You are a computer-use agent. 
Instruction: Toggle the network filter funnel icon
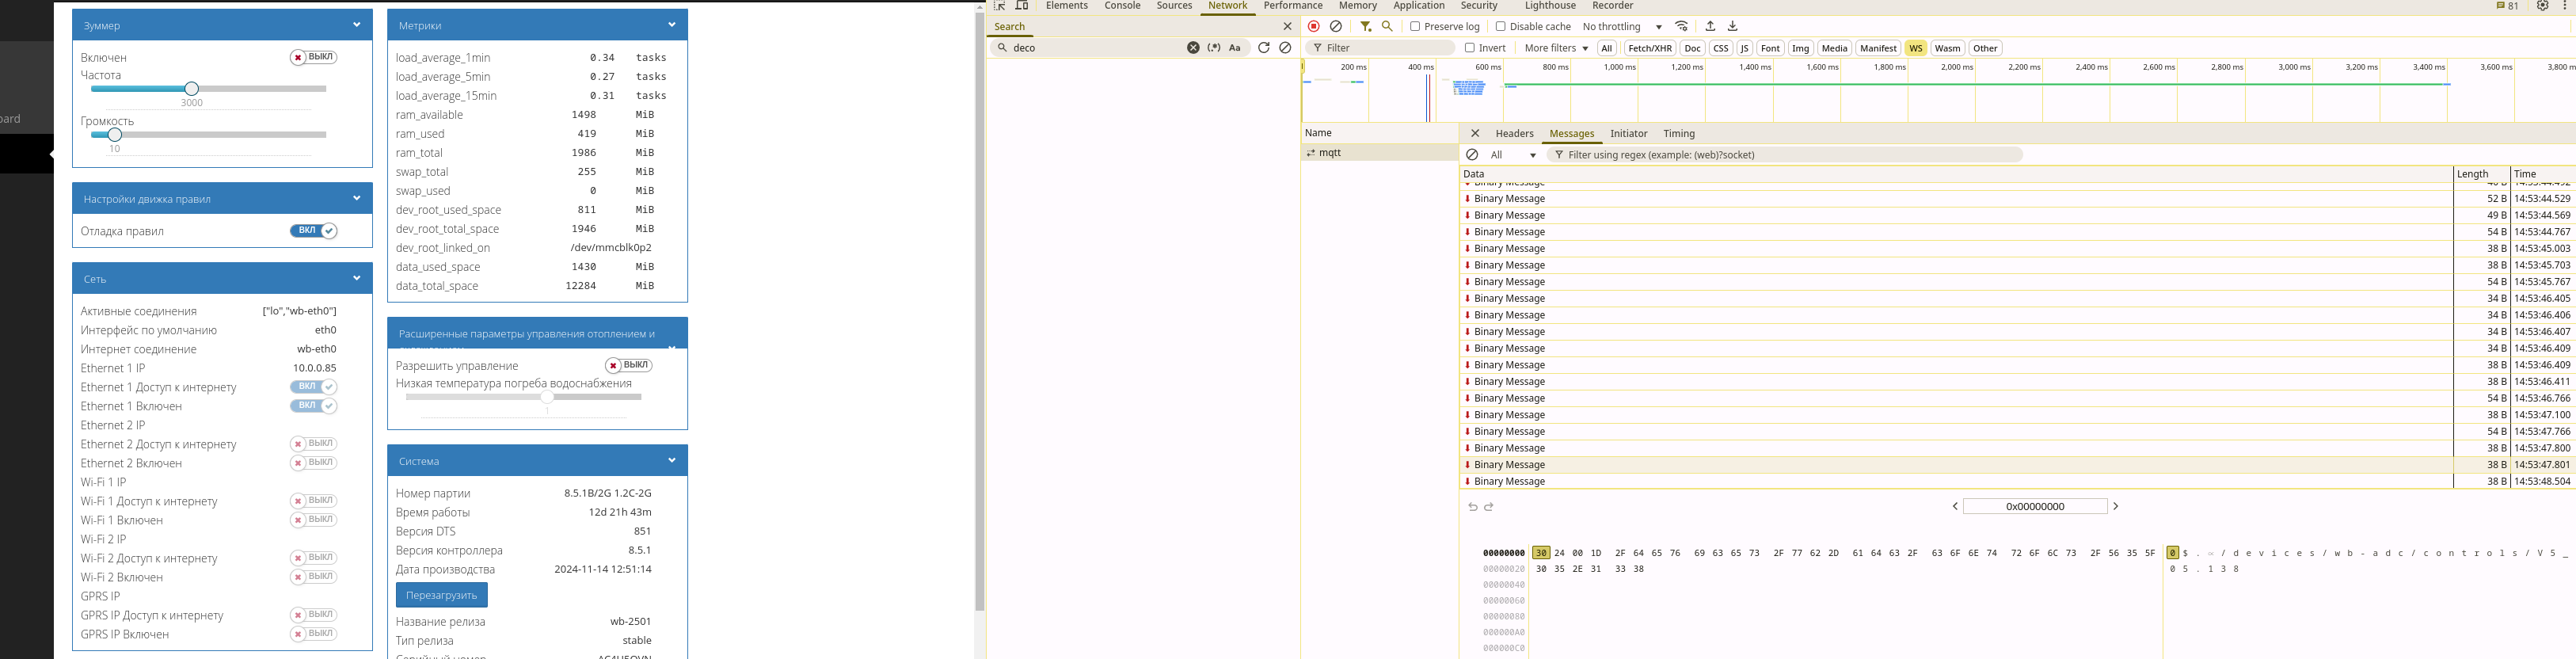1366,27
